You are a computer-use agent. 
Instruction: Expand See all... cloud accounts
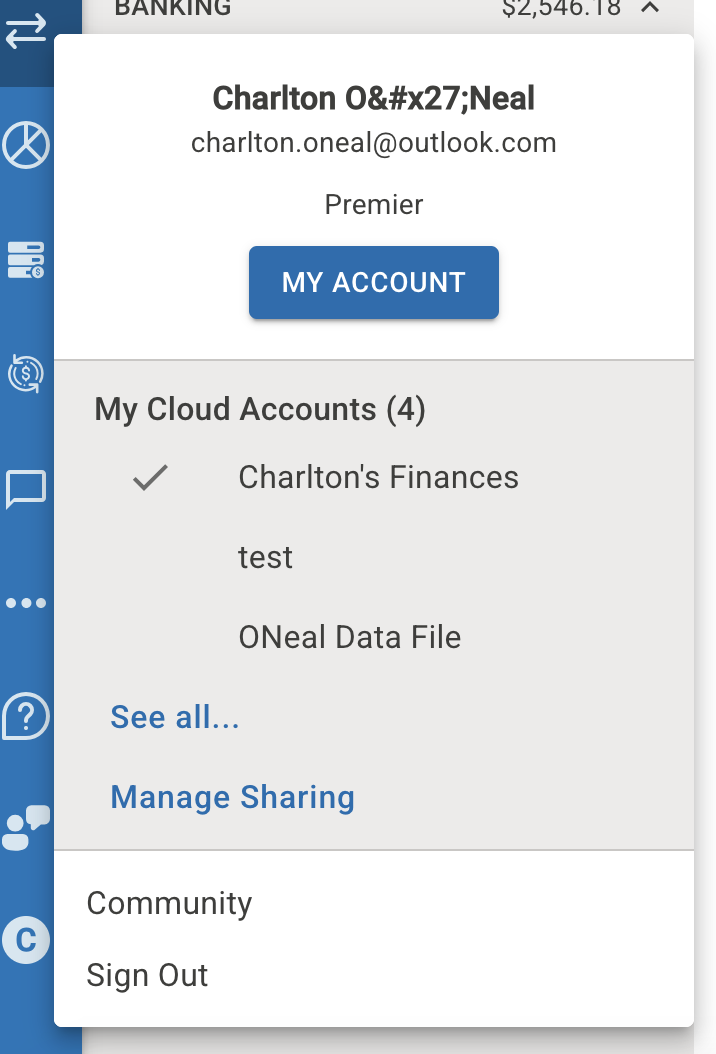(175, 717)
